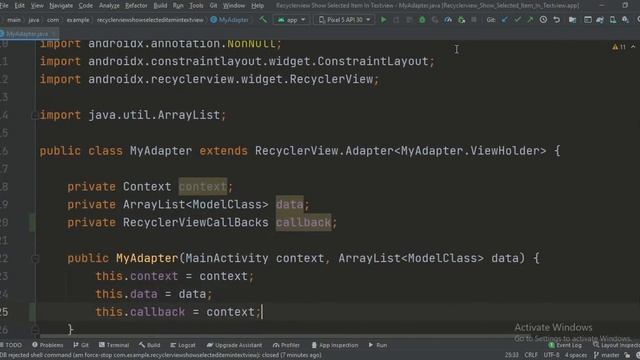The height and width of the screenshot is (360, 640).
Task: Collapse the import block fold marker
Action: (35, 116)
